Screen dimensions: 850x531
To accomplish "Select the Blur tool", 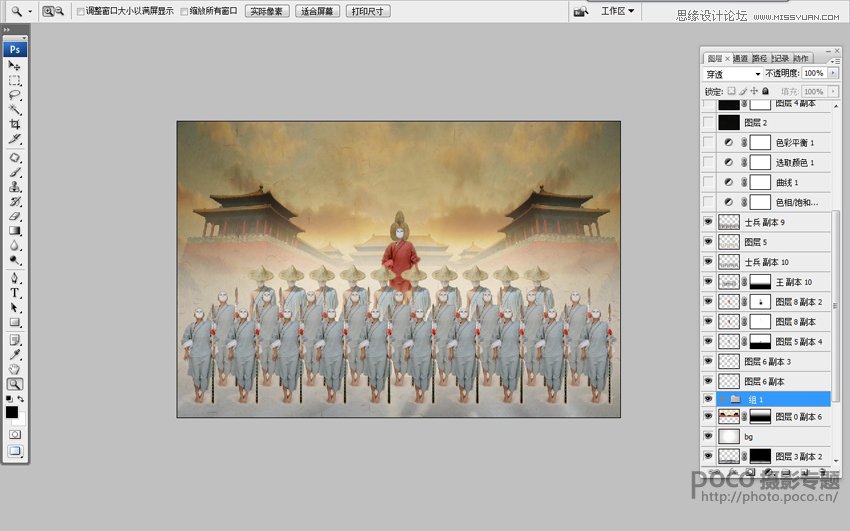I will point(15,245).
